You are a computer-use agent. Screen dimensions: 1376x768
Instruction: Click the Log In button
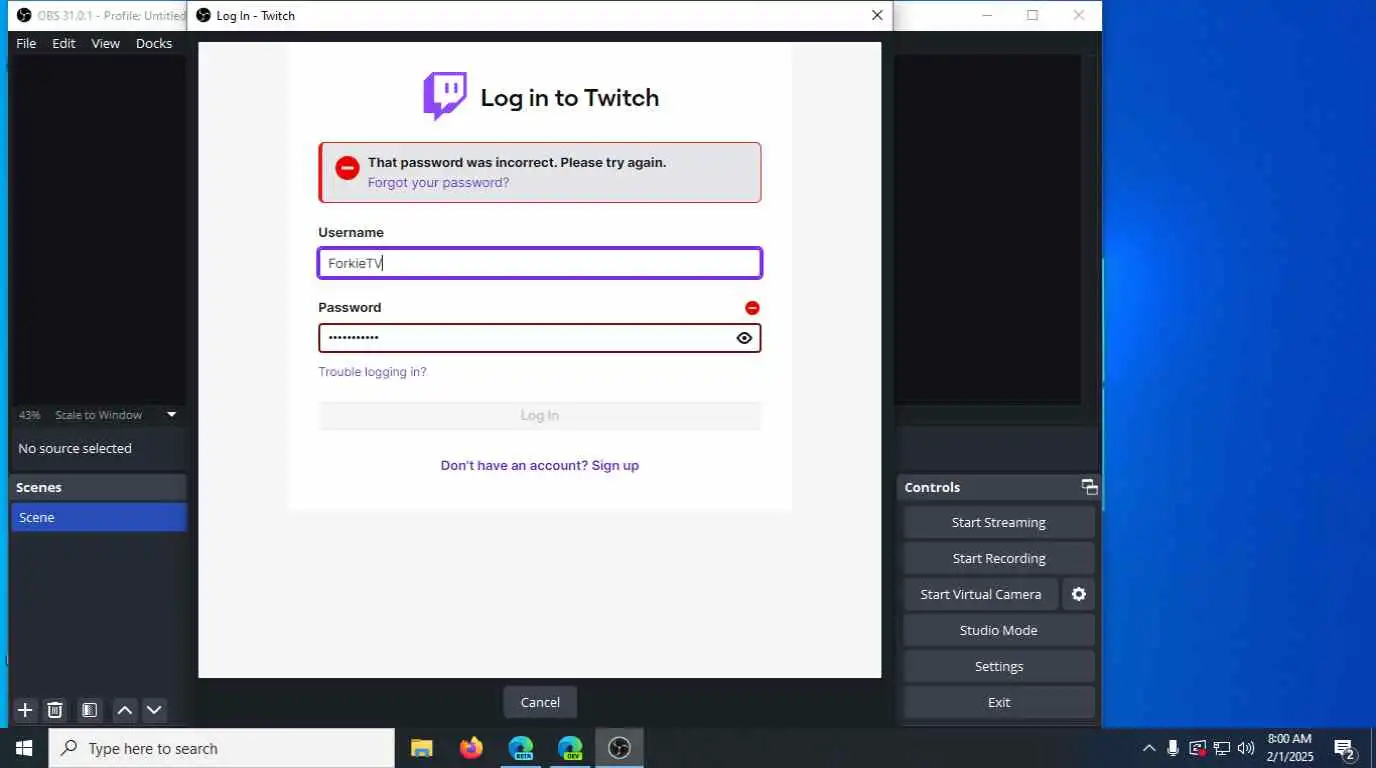540,416
